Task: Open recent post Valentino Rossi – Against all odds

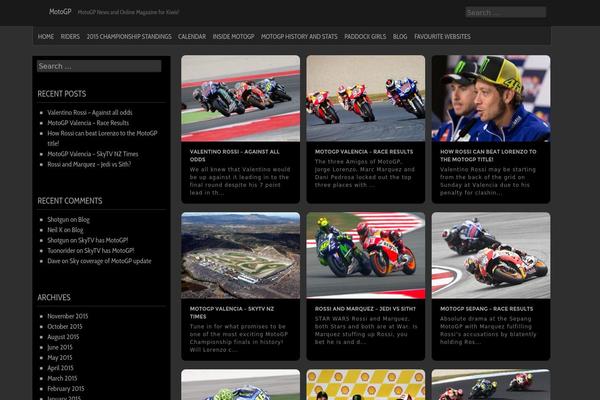Action: click(x=90, y=113)
